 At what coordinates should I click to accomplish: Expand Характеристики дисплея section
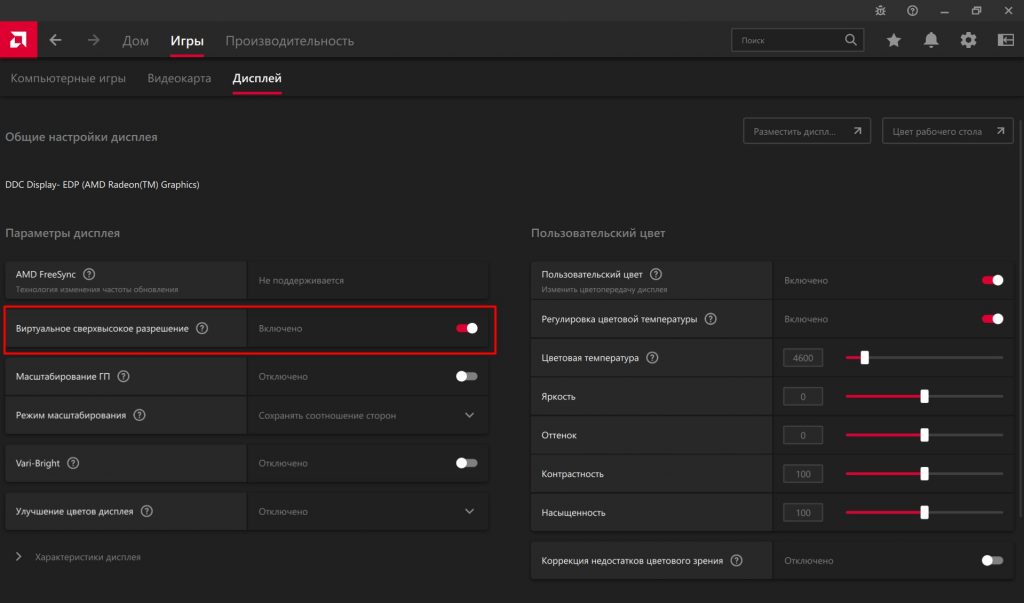click(x=78, y=557)
